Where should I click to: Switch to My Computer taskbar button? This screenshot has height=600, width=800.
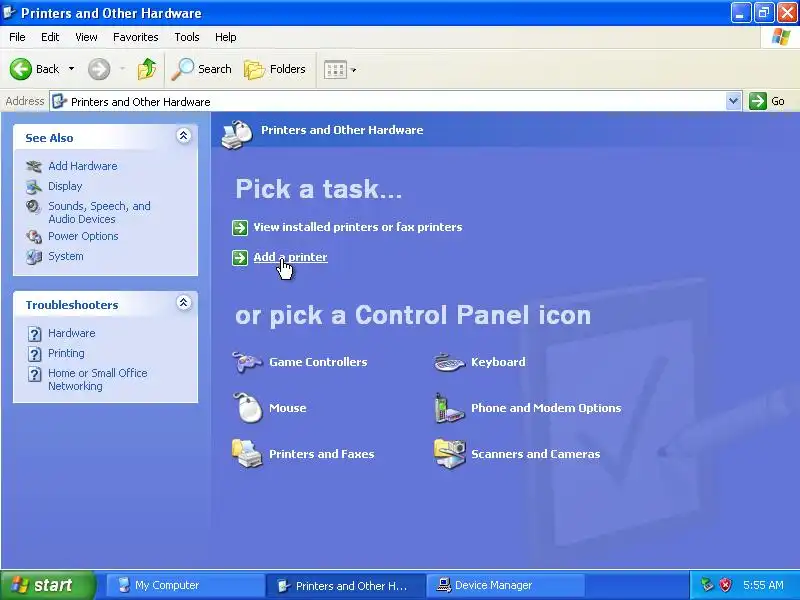[185, 585]
